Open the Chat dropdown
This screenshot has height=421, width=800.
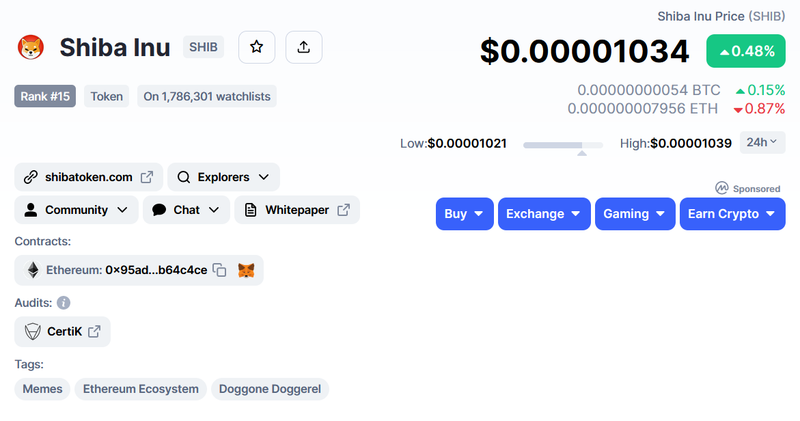(x=186, y=210)
